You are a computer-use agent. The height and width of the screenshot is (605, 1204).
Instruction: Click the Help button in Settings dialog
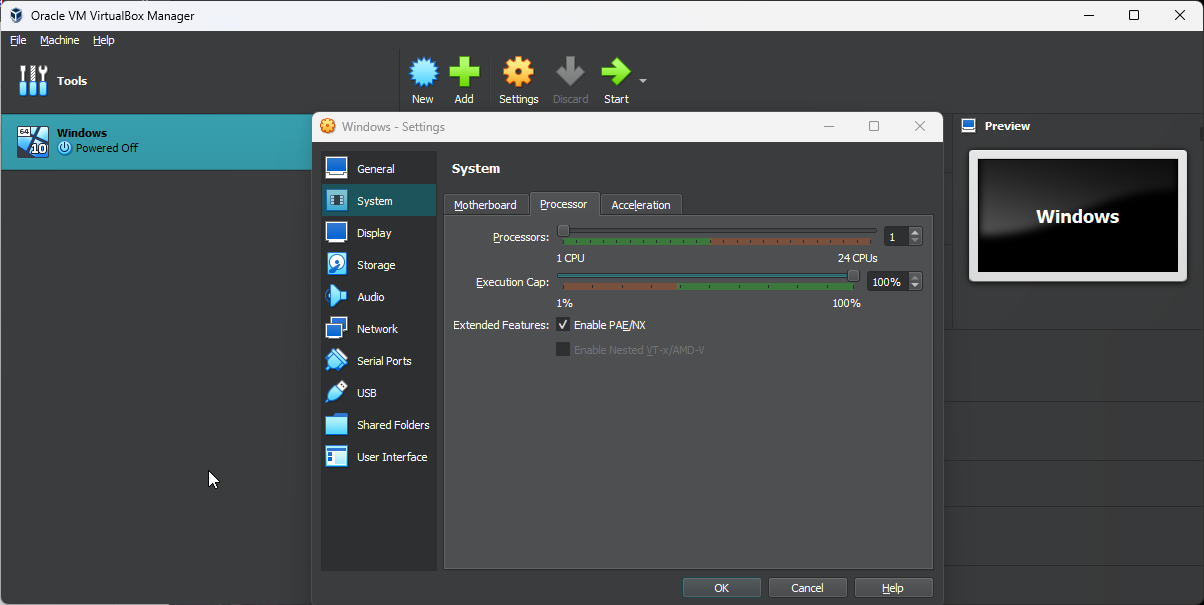[894, 588]
